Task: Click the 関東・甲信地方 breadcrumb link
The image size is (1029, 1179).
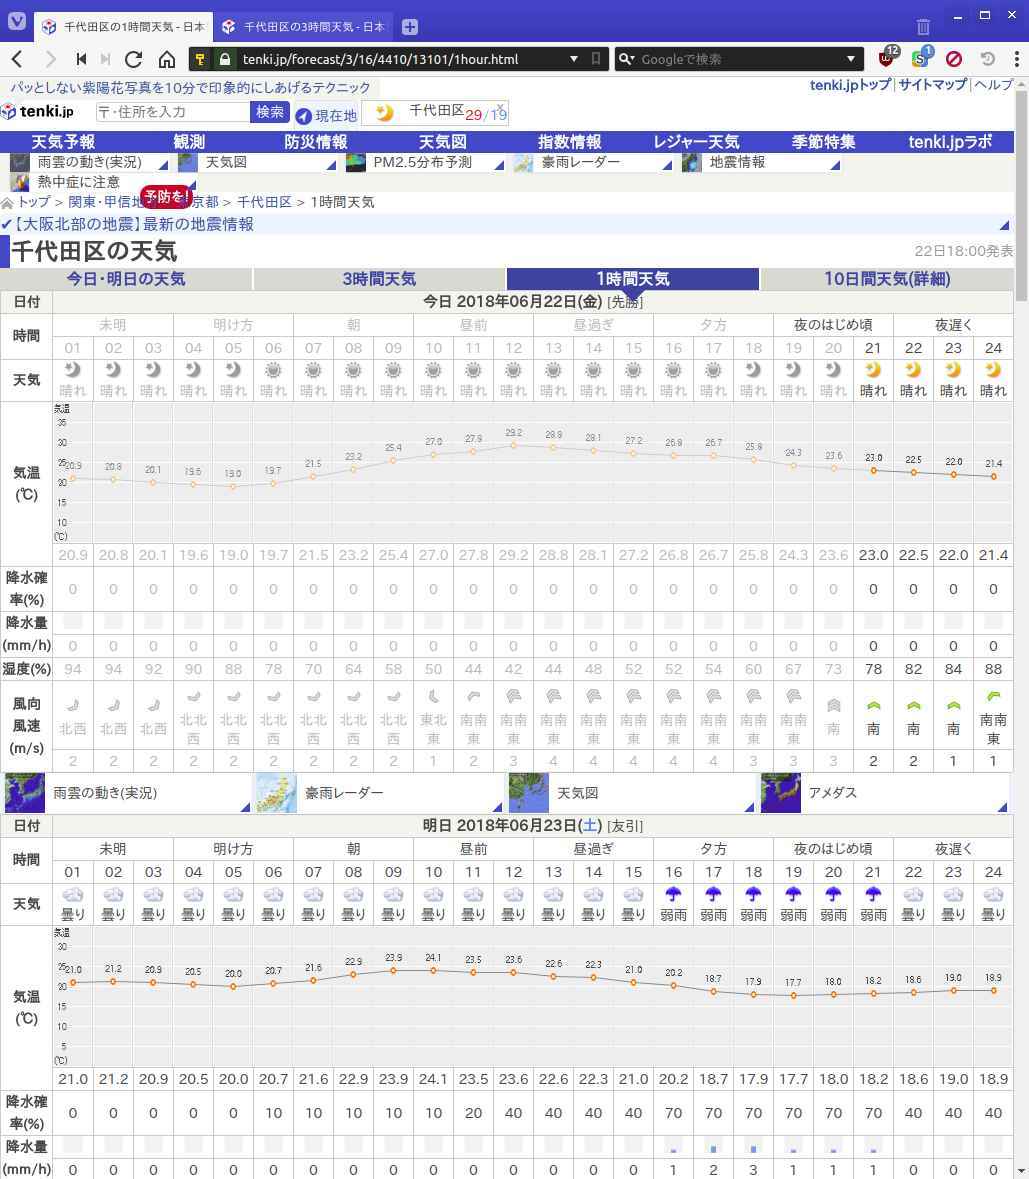Action: [105, 202]
